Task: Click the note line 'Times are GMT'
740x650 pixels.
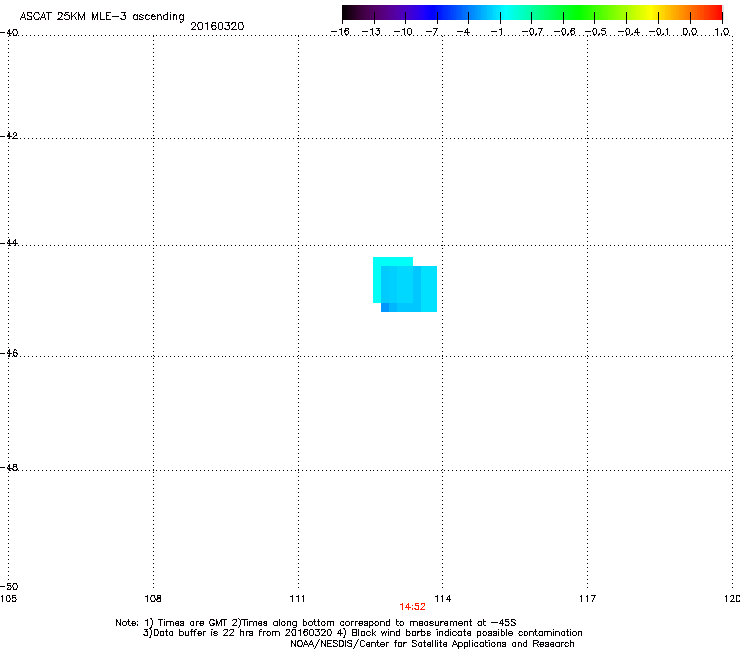Action: click(193, 623)
